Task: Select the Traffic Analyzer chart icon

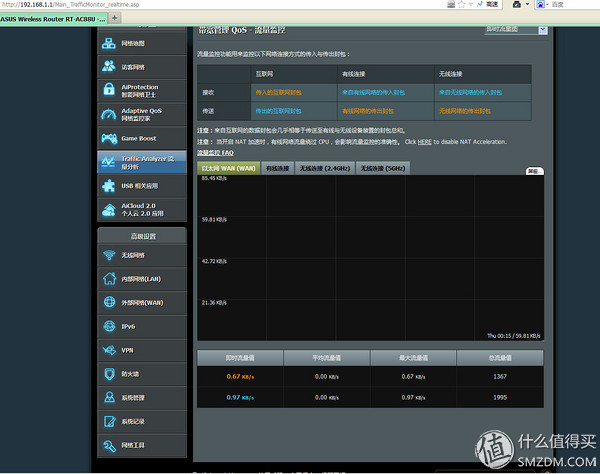Action: pos(108,162)
